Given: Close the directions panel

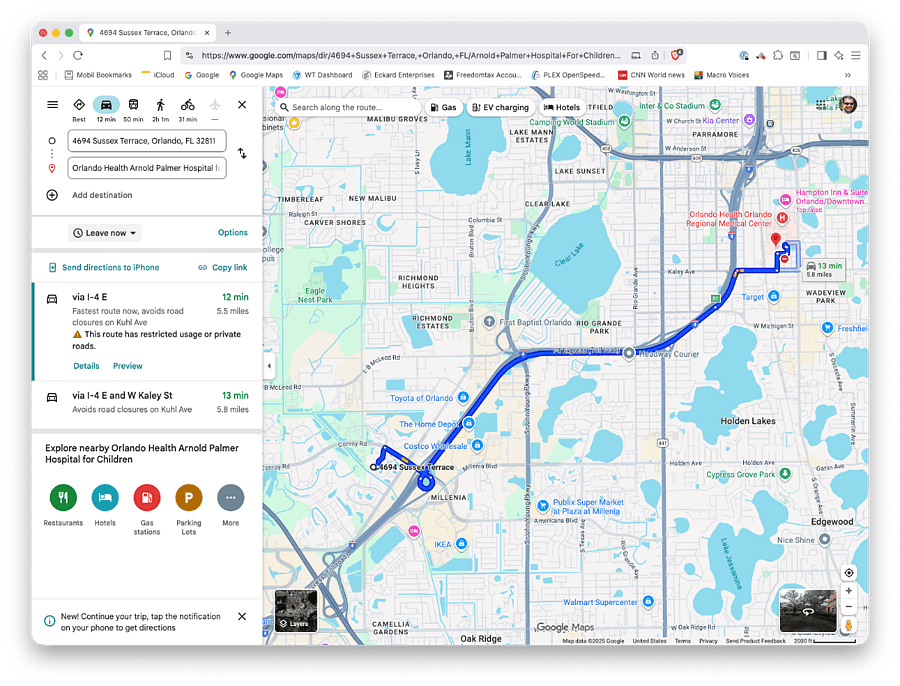Looking at the screenshot, I should [x=242, y=104].
